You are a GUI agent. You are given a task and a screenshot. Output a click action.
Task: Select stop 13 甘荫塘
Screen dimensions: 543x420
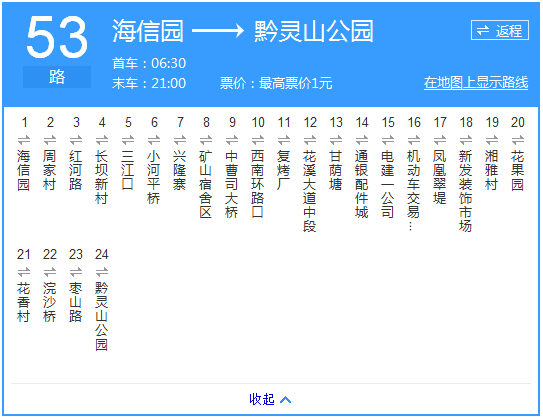tap(335, 170)
